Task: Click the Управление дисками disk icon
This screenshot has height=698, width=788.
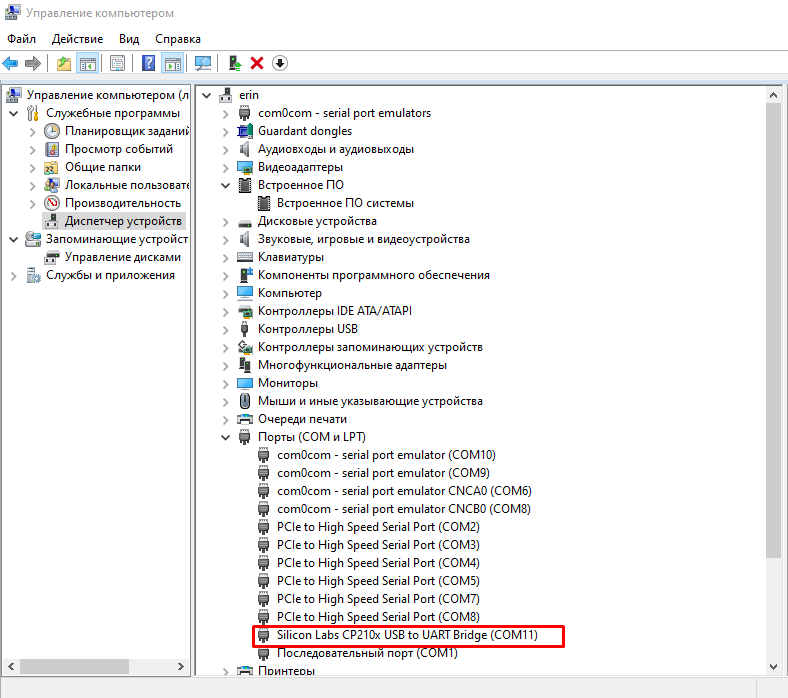Action: tap(52, 257)
